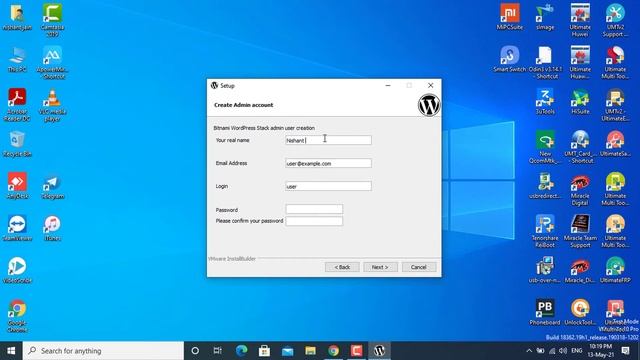Viewport: 640px width, 360px height.
Task: Select the usbredirector desktop icon
Action: pyautogui.click(x=545, y=186)
